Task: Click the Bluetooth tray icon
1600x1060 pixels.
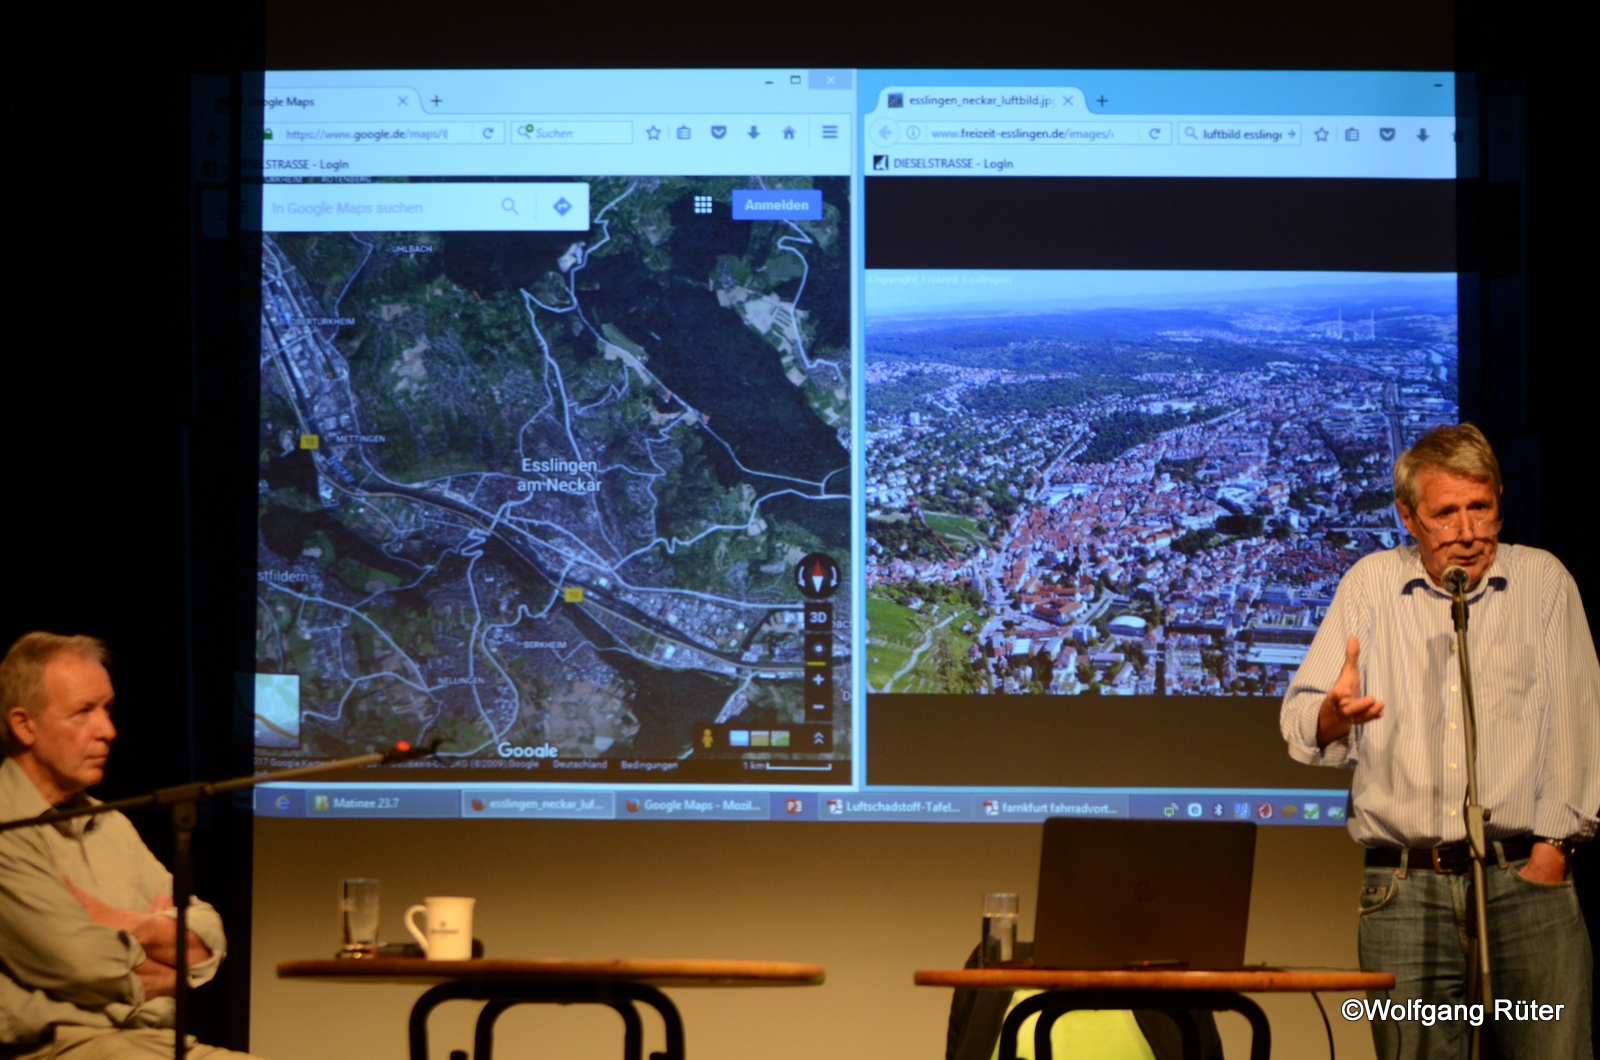Action: click(x=1218, y=810)
